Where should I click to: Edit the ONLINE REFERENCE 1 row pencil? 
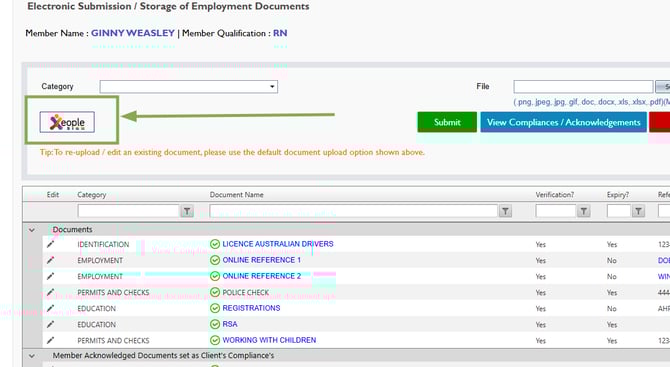click(50, 260)
